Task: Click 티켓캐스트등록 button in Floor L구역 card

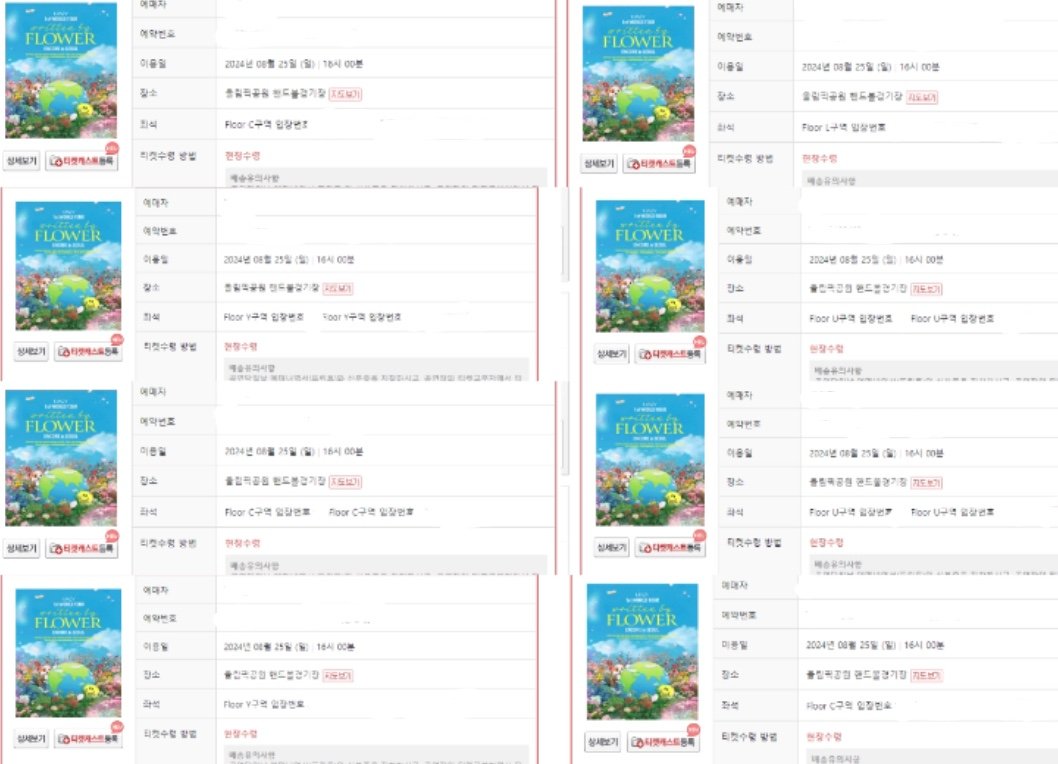Action: point(659,163)
